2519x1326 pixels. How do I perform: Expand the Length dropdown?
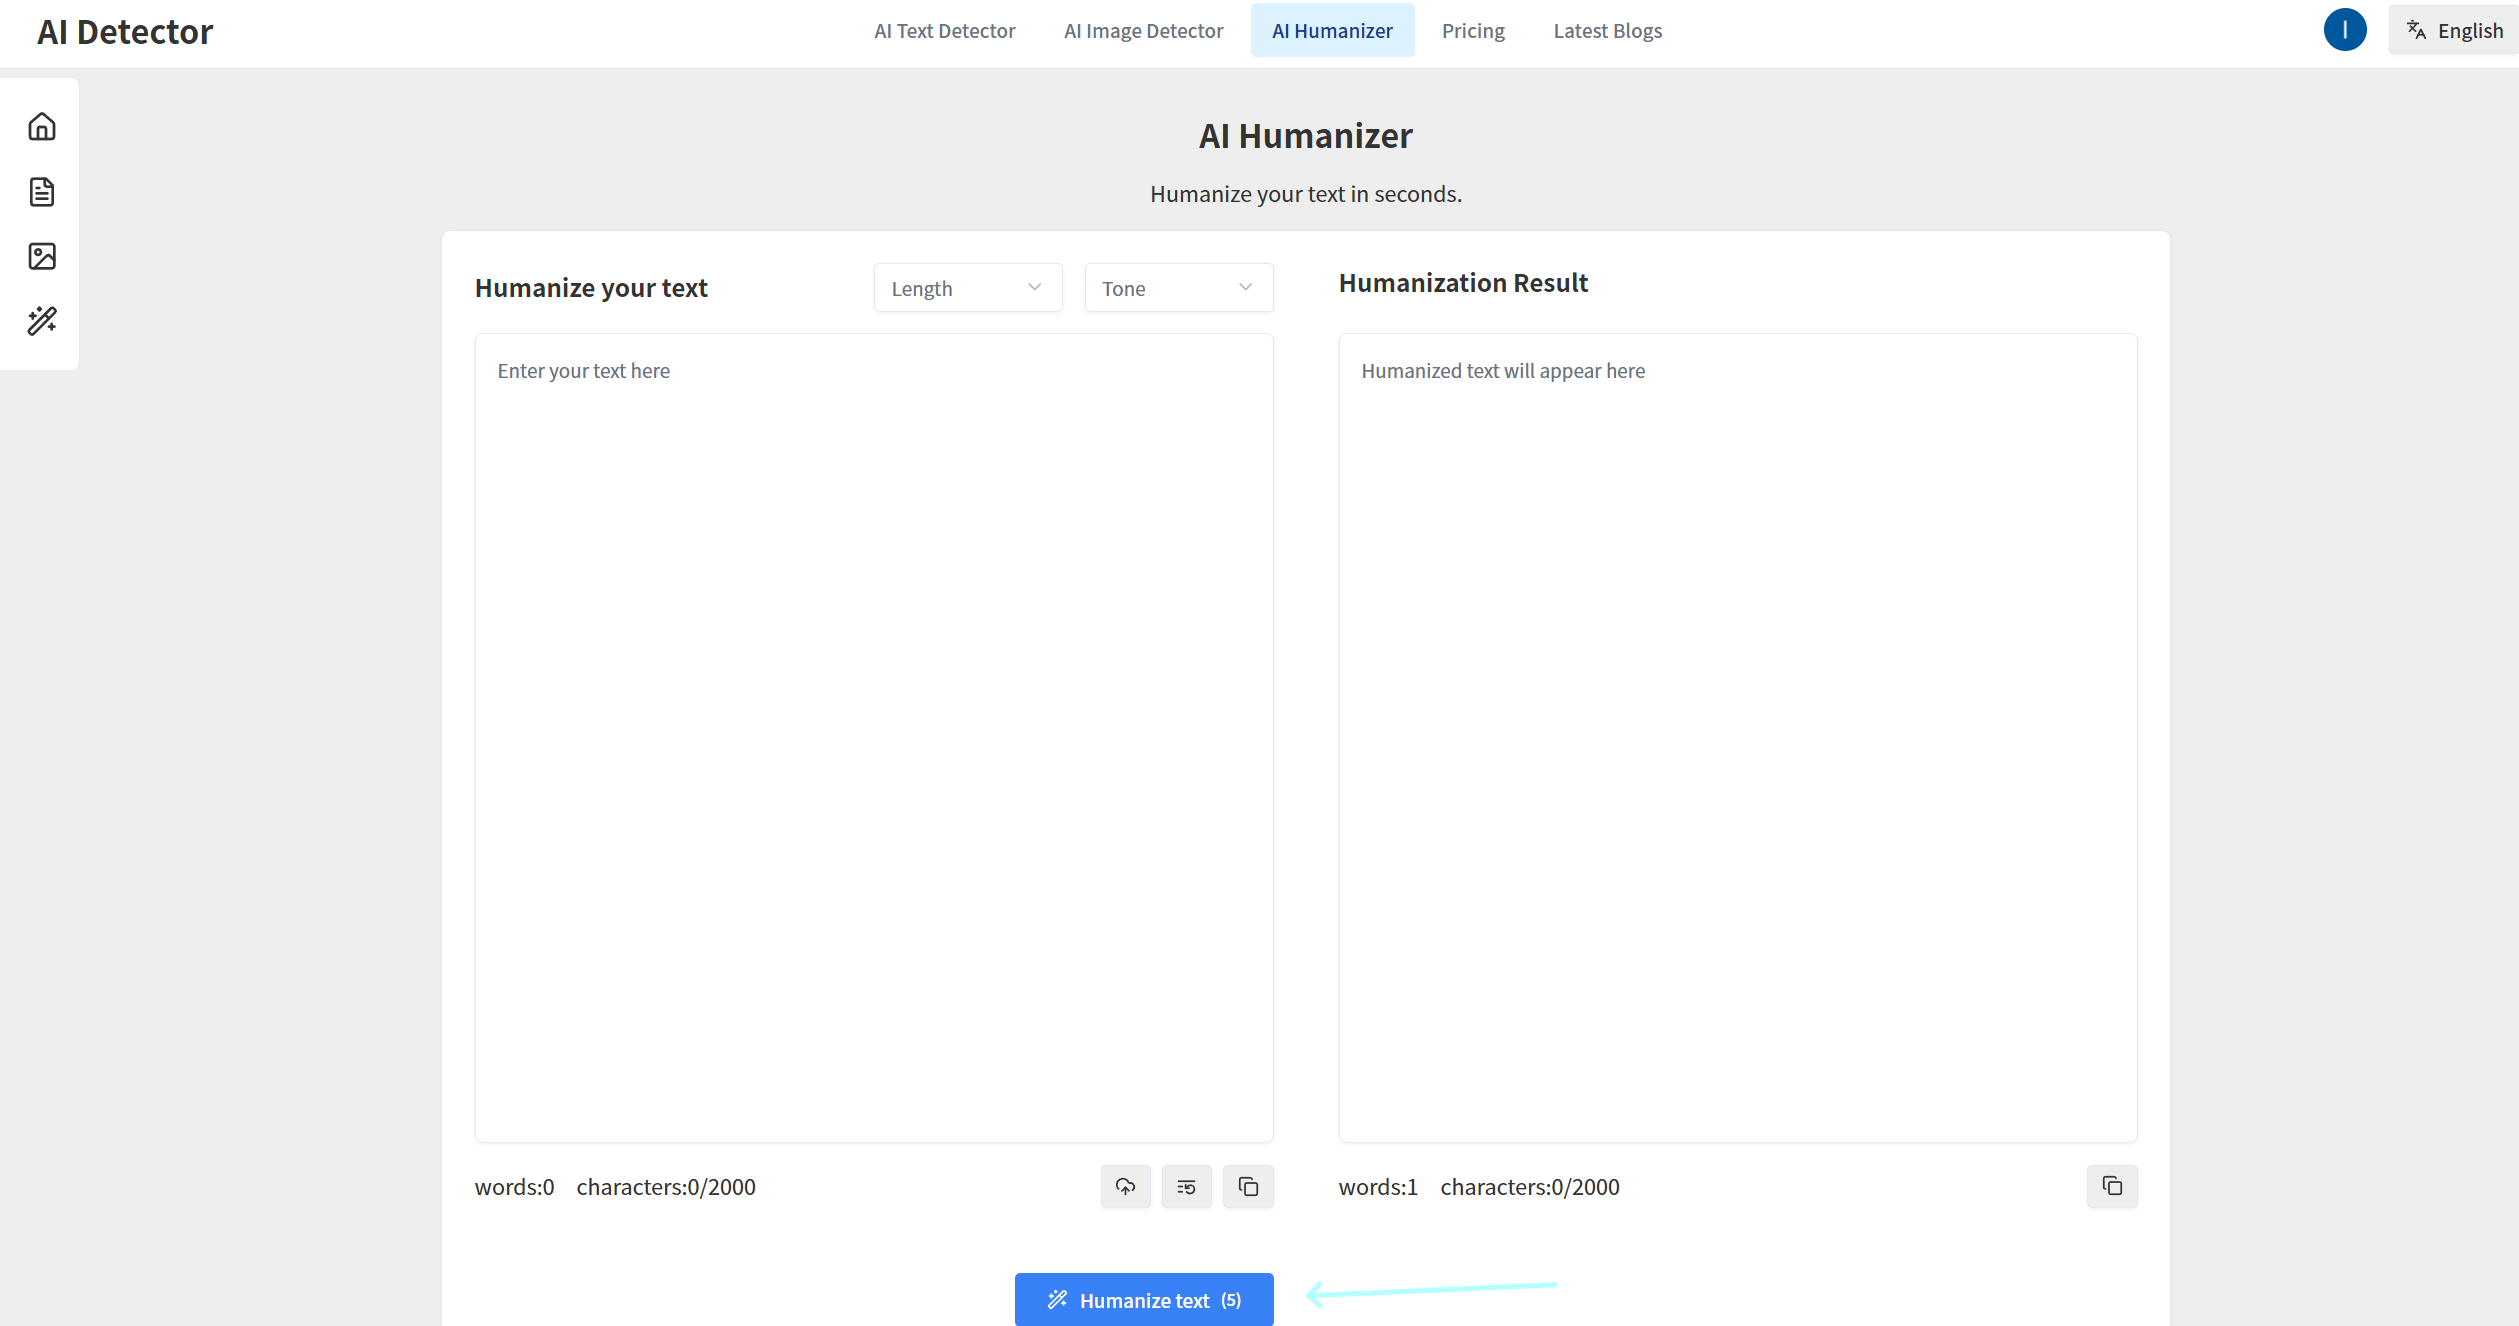coord(967,288)
